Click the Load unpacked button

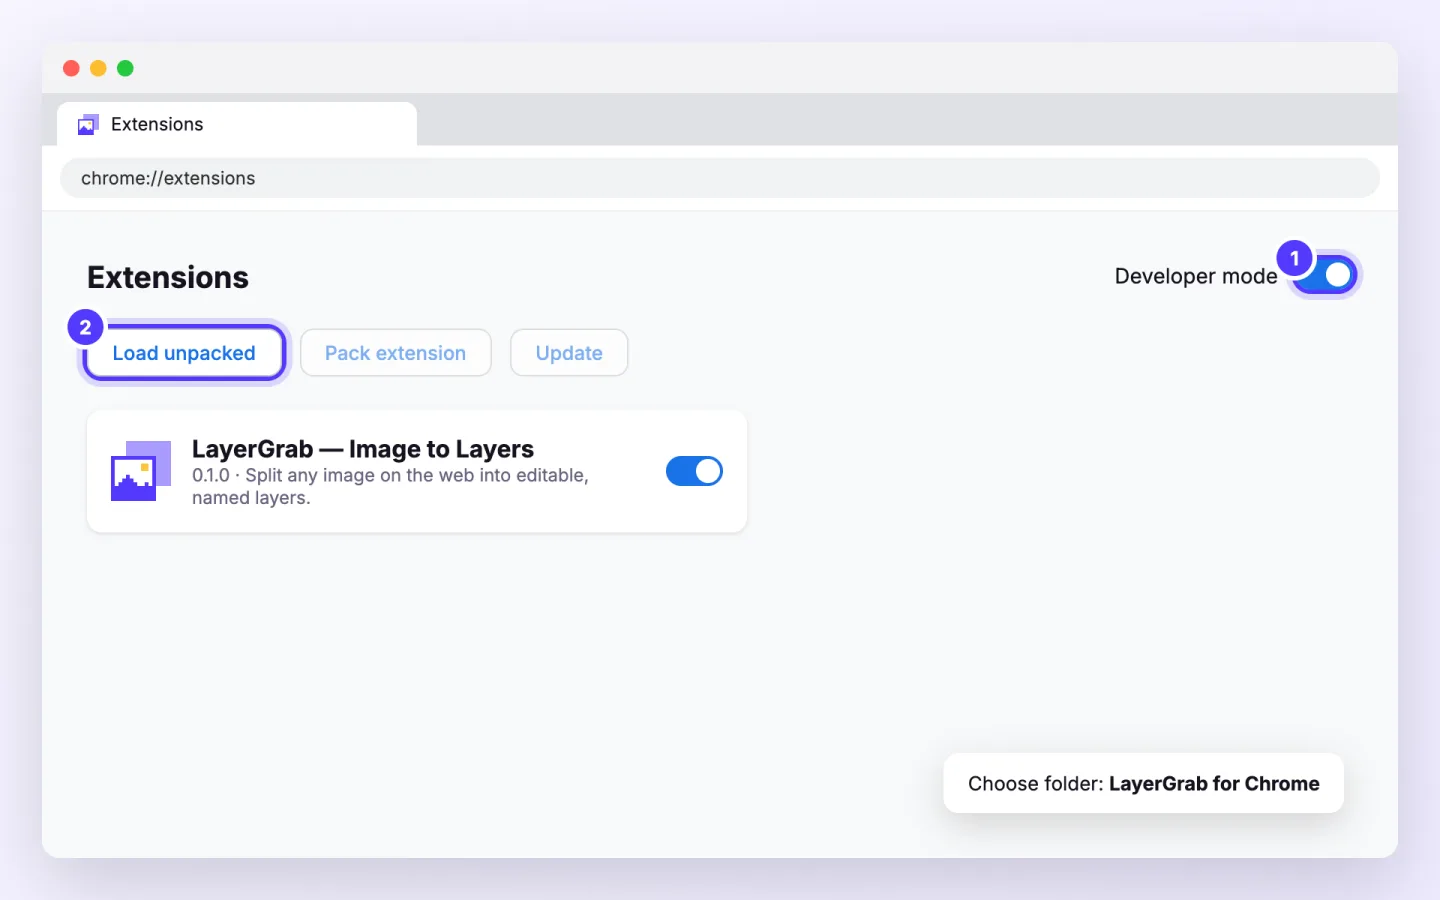(x=184, y=353)
